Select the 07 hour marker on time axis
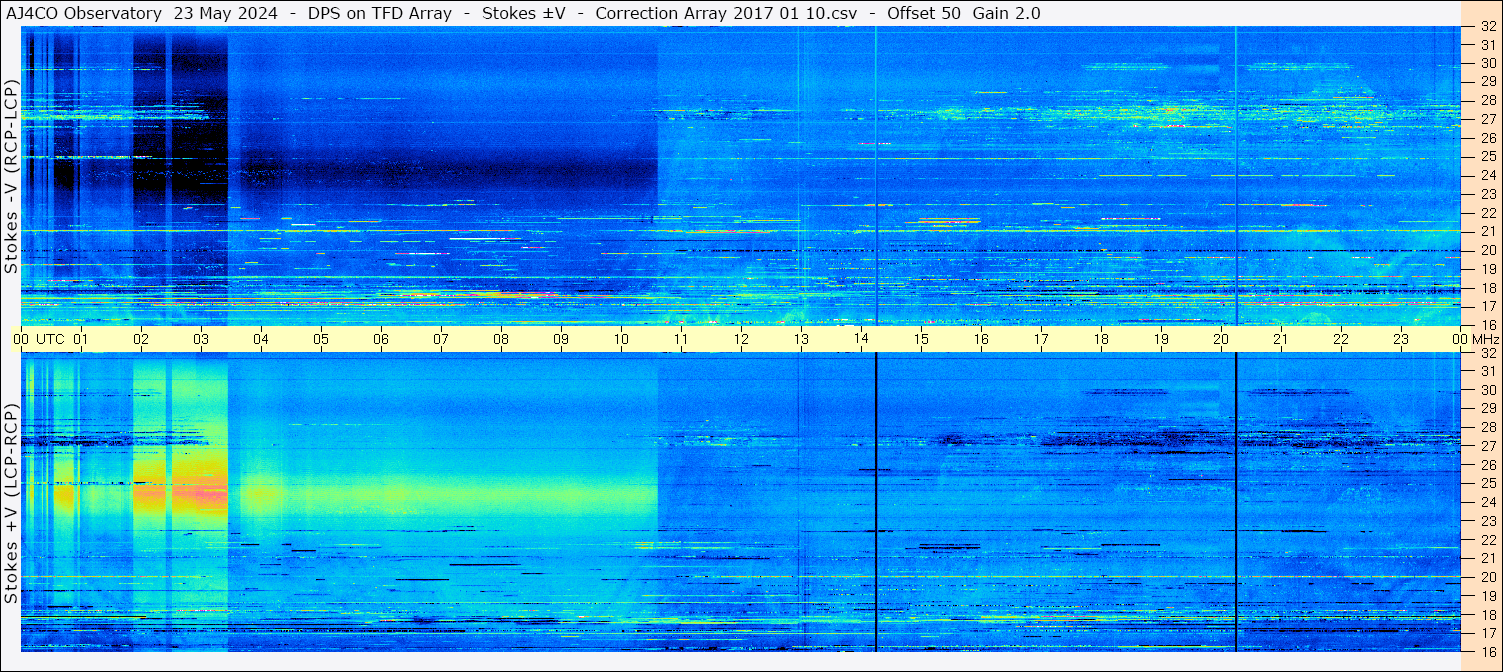Viewport: 1503px width, 672px height. (441, 339)
